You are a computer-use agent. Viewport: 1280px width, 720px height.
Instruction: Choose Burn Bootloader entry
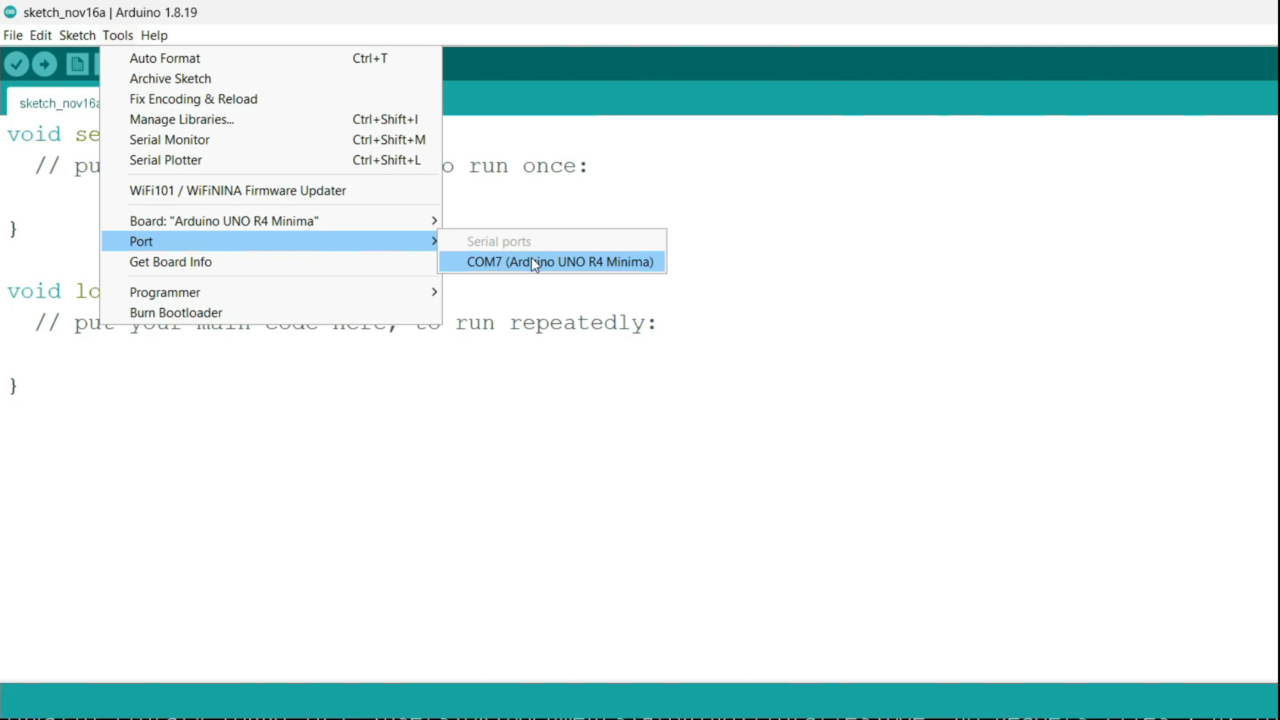(x=271, y=312)
